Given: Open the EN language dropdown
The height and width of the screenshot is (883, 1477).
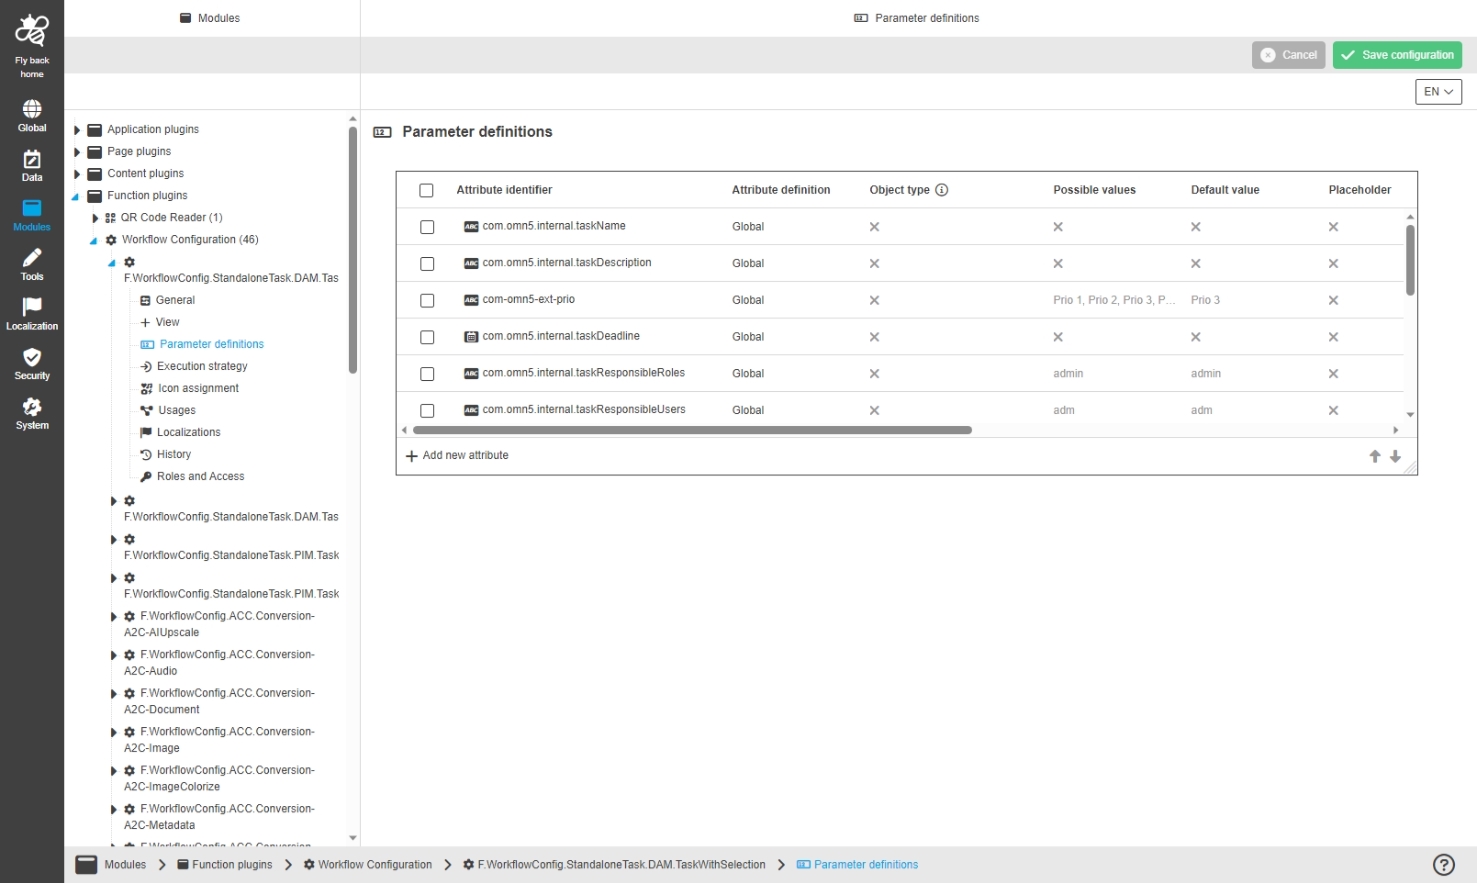Looking at the screenshot, I should (1438, 92).
